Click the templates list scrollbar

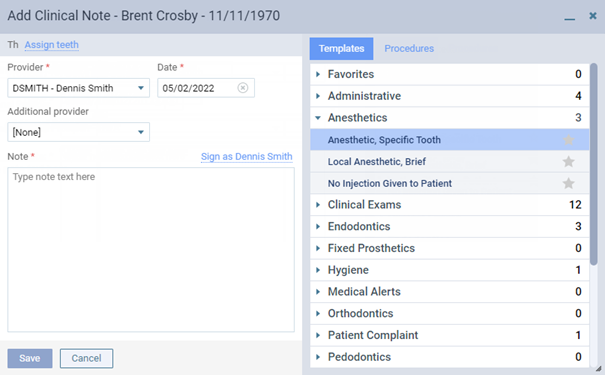tap(594, 164)
